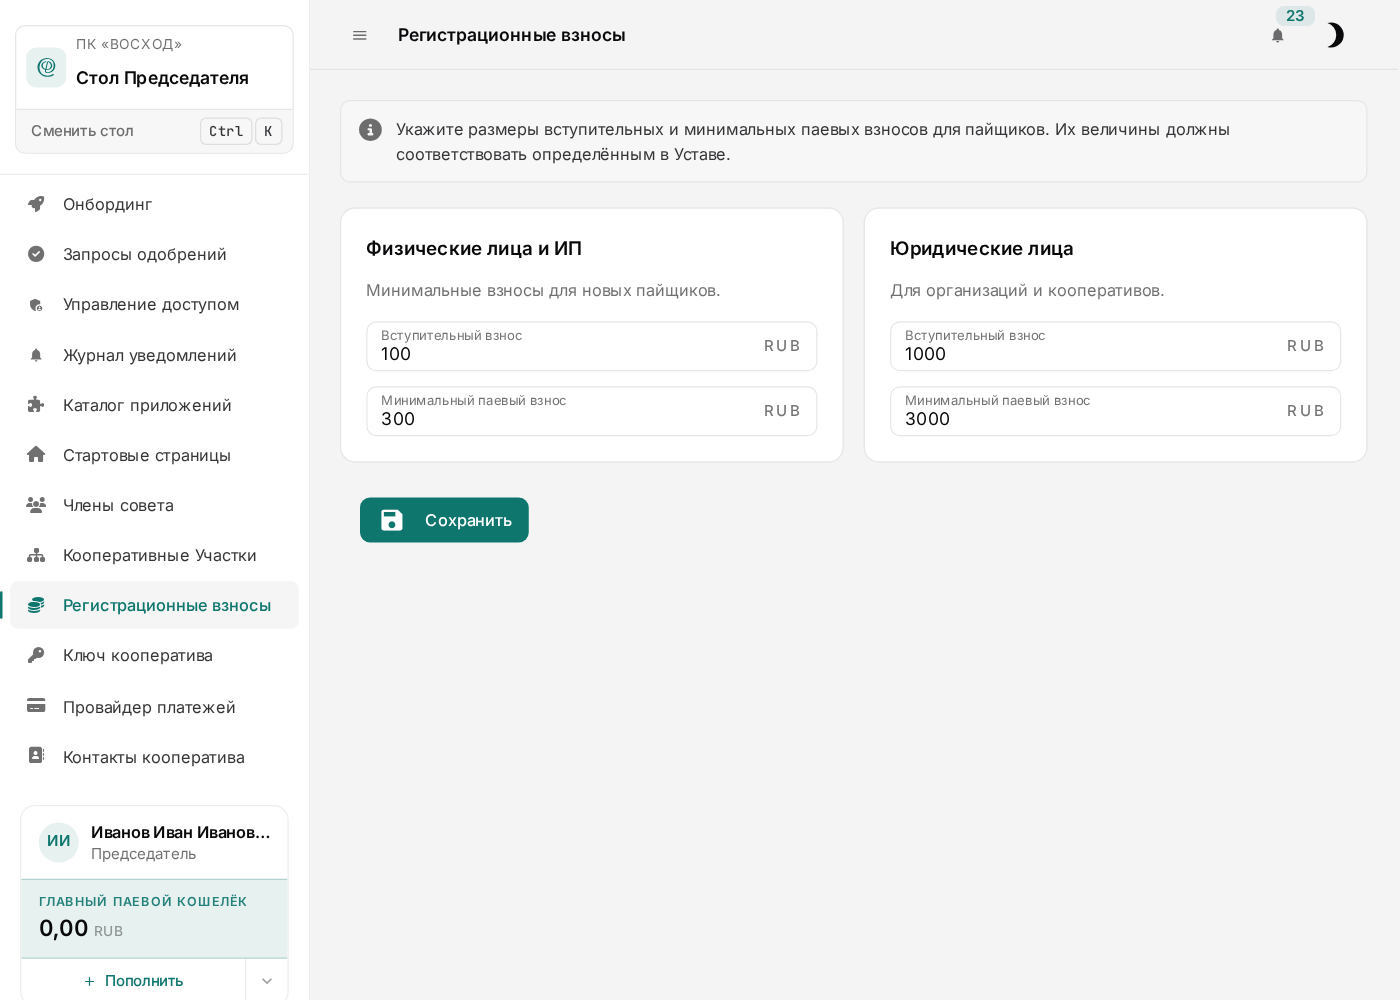The width and height of the screenshot is (1400, 1000).
Task: Open Управление доступом section
Action: [x=154, y=304]
